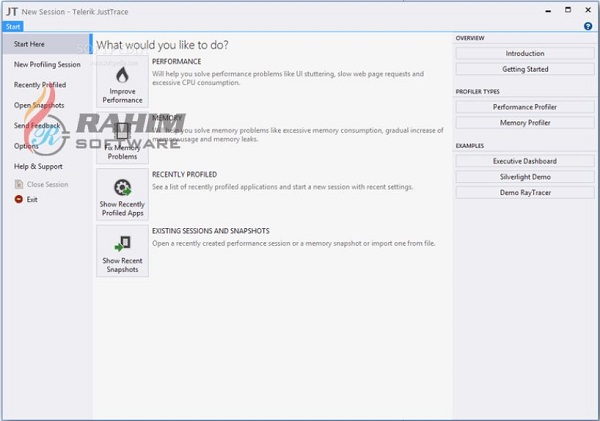Select Start Here in the sidebar
The width and height of the screenshot is (600, 421).
pyautogui.click(x=47, y=44)
